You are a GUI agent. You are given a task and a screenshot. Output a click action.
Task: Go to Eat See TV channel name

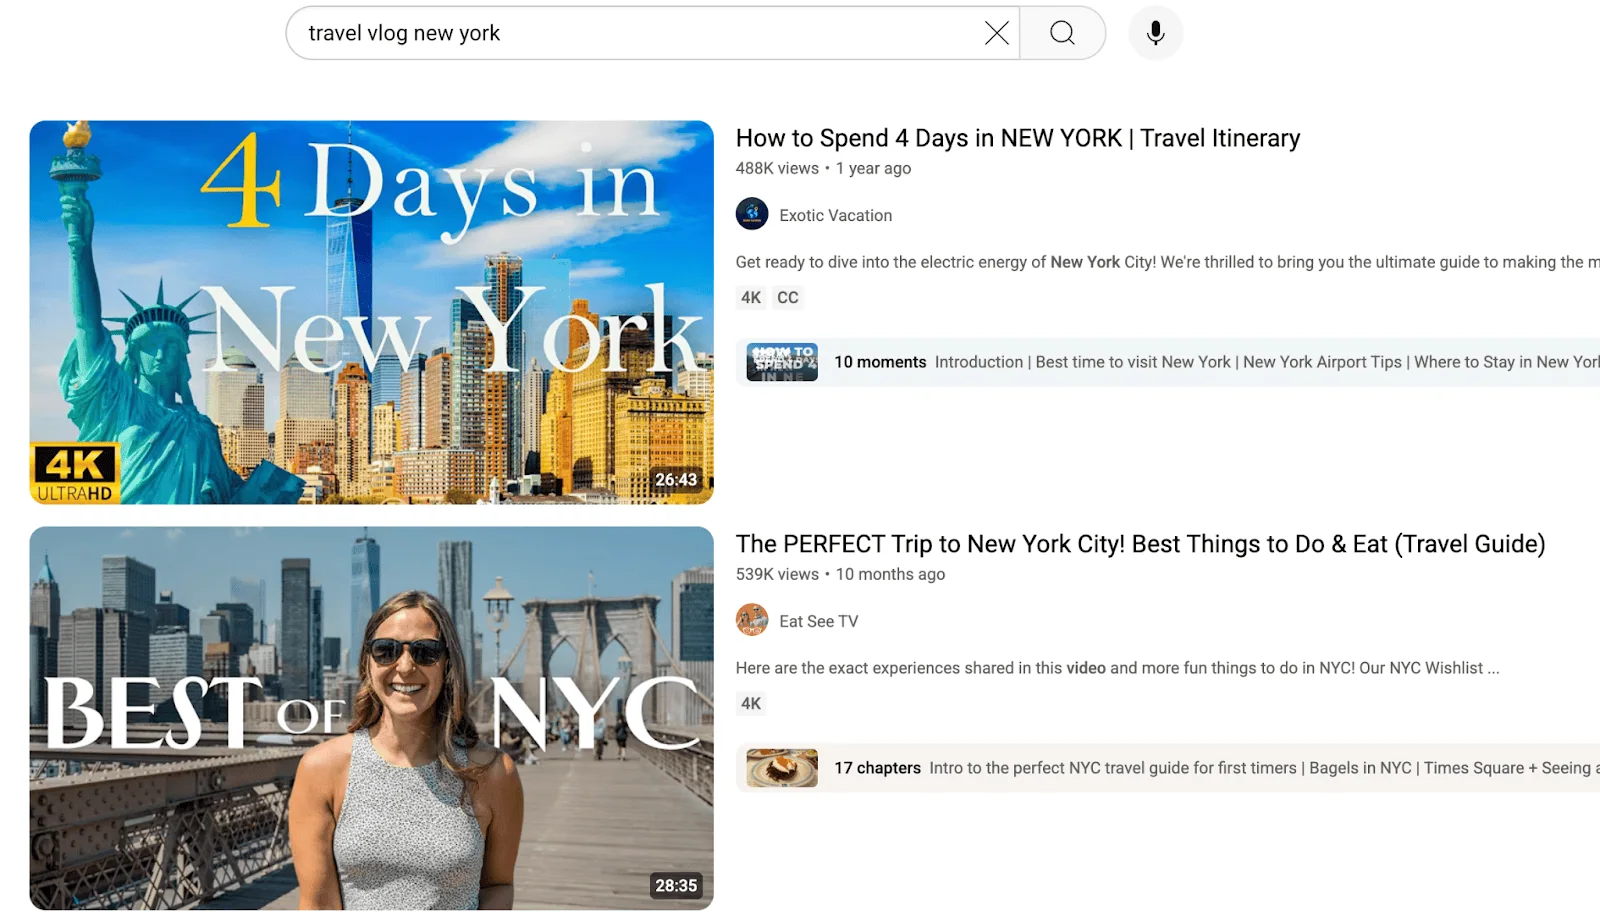[x=818, y=621]
